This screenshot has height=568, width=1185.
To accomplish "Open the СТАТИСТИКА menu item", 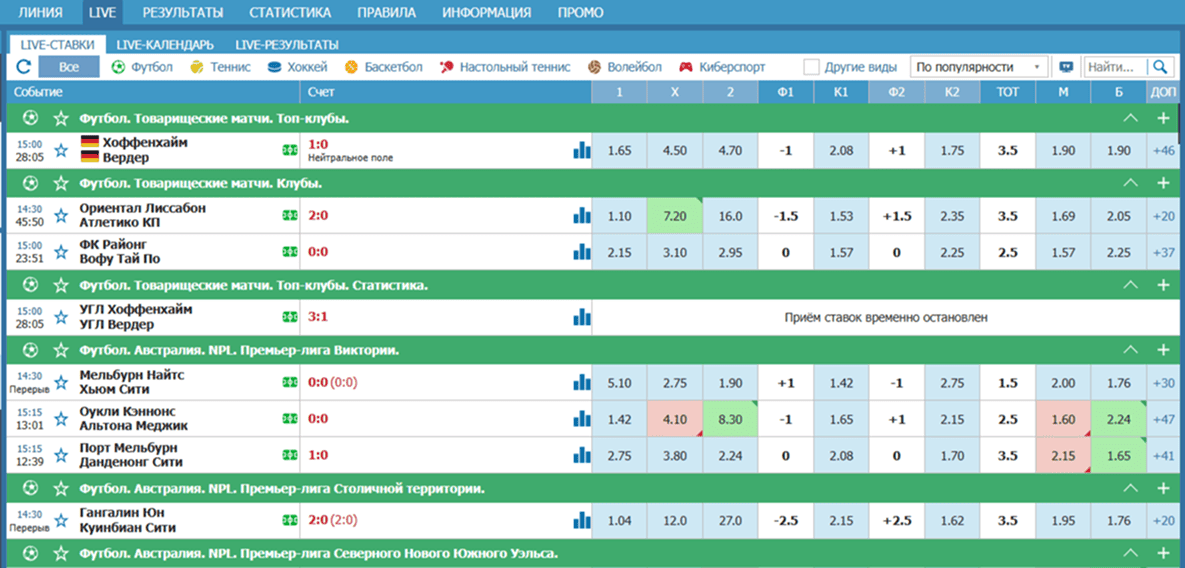I will (289, 13).
